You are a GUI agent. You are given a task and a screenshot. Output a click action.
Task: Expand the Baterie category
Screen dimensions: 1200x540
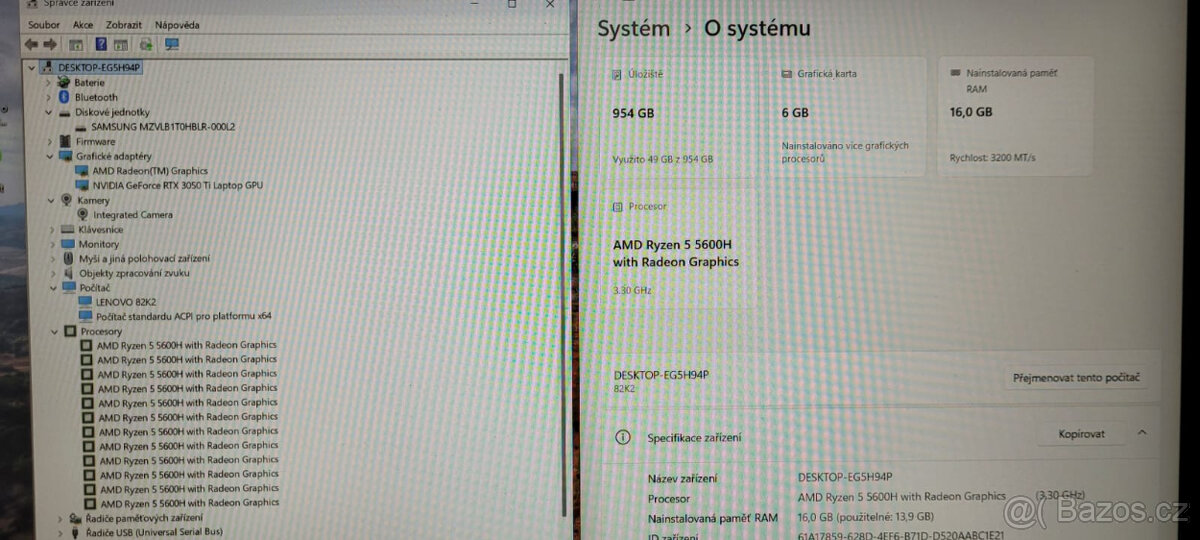tap(48, 82)
